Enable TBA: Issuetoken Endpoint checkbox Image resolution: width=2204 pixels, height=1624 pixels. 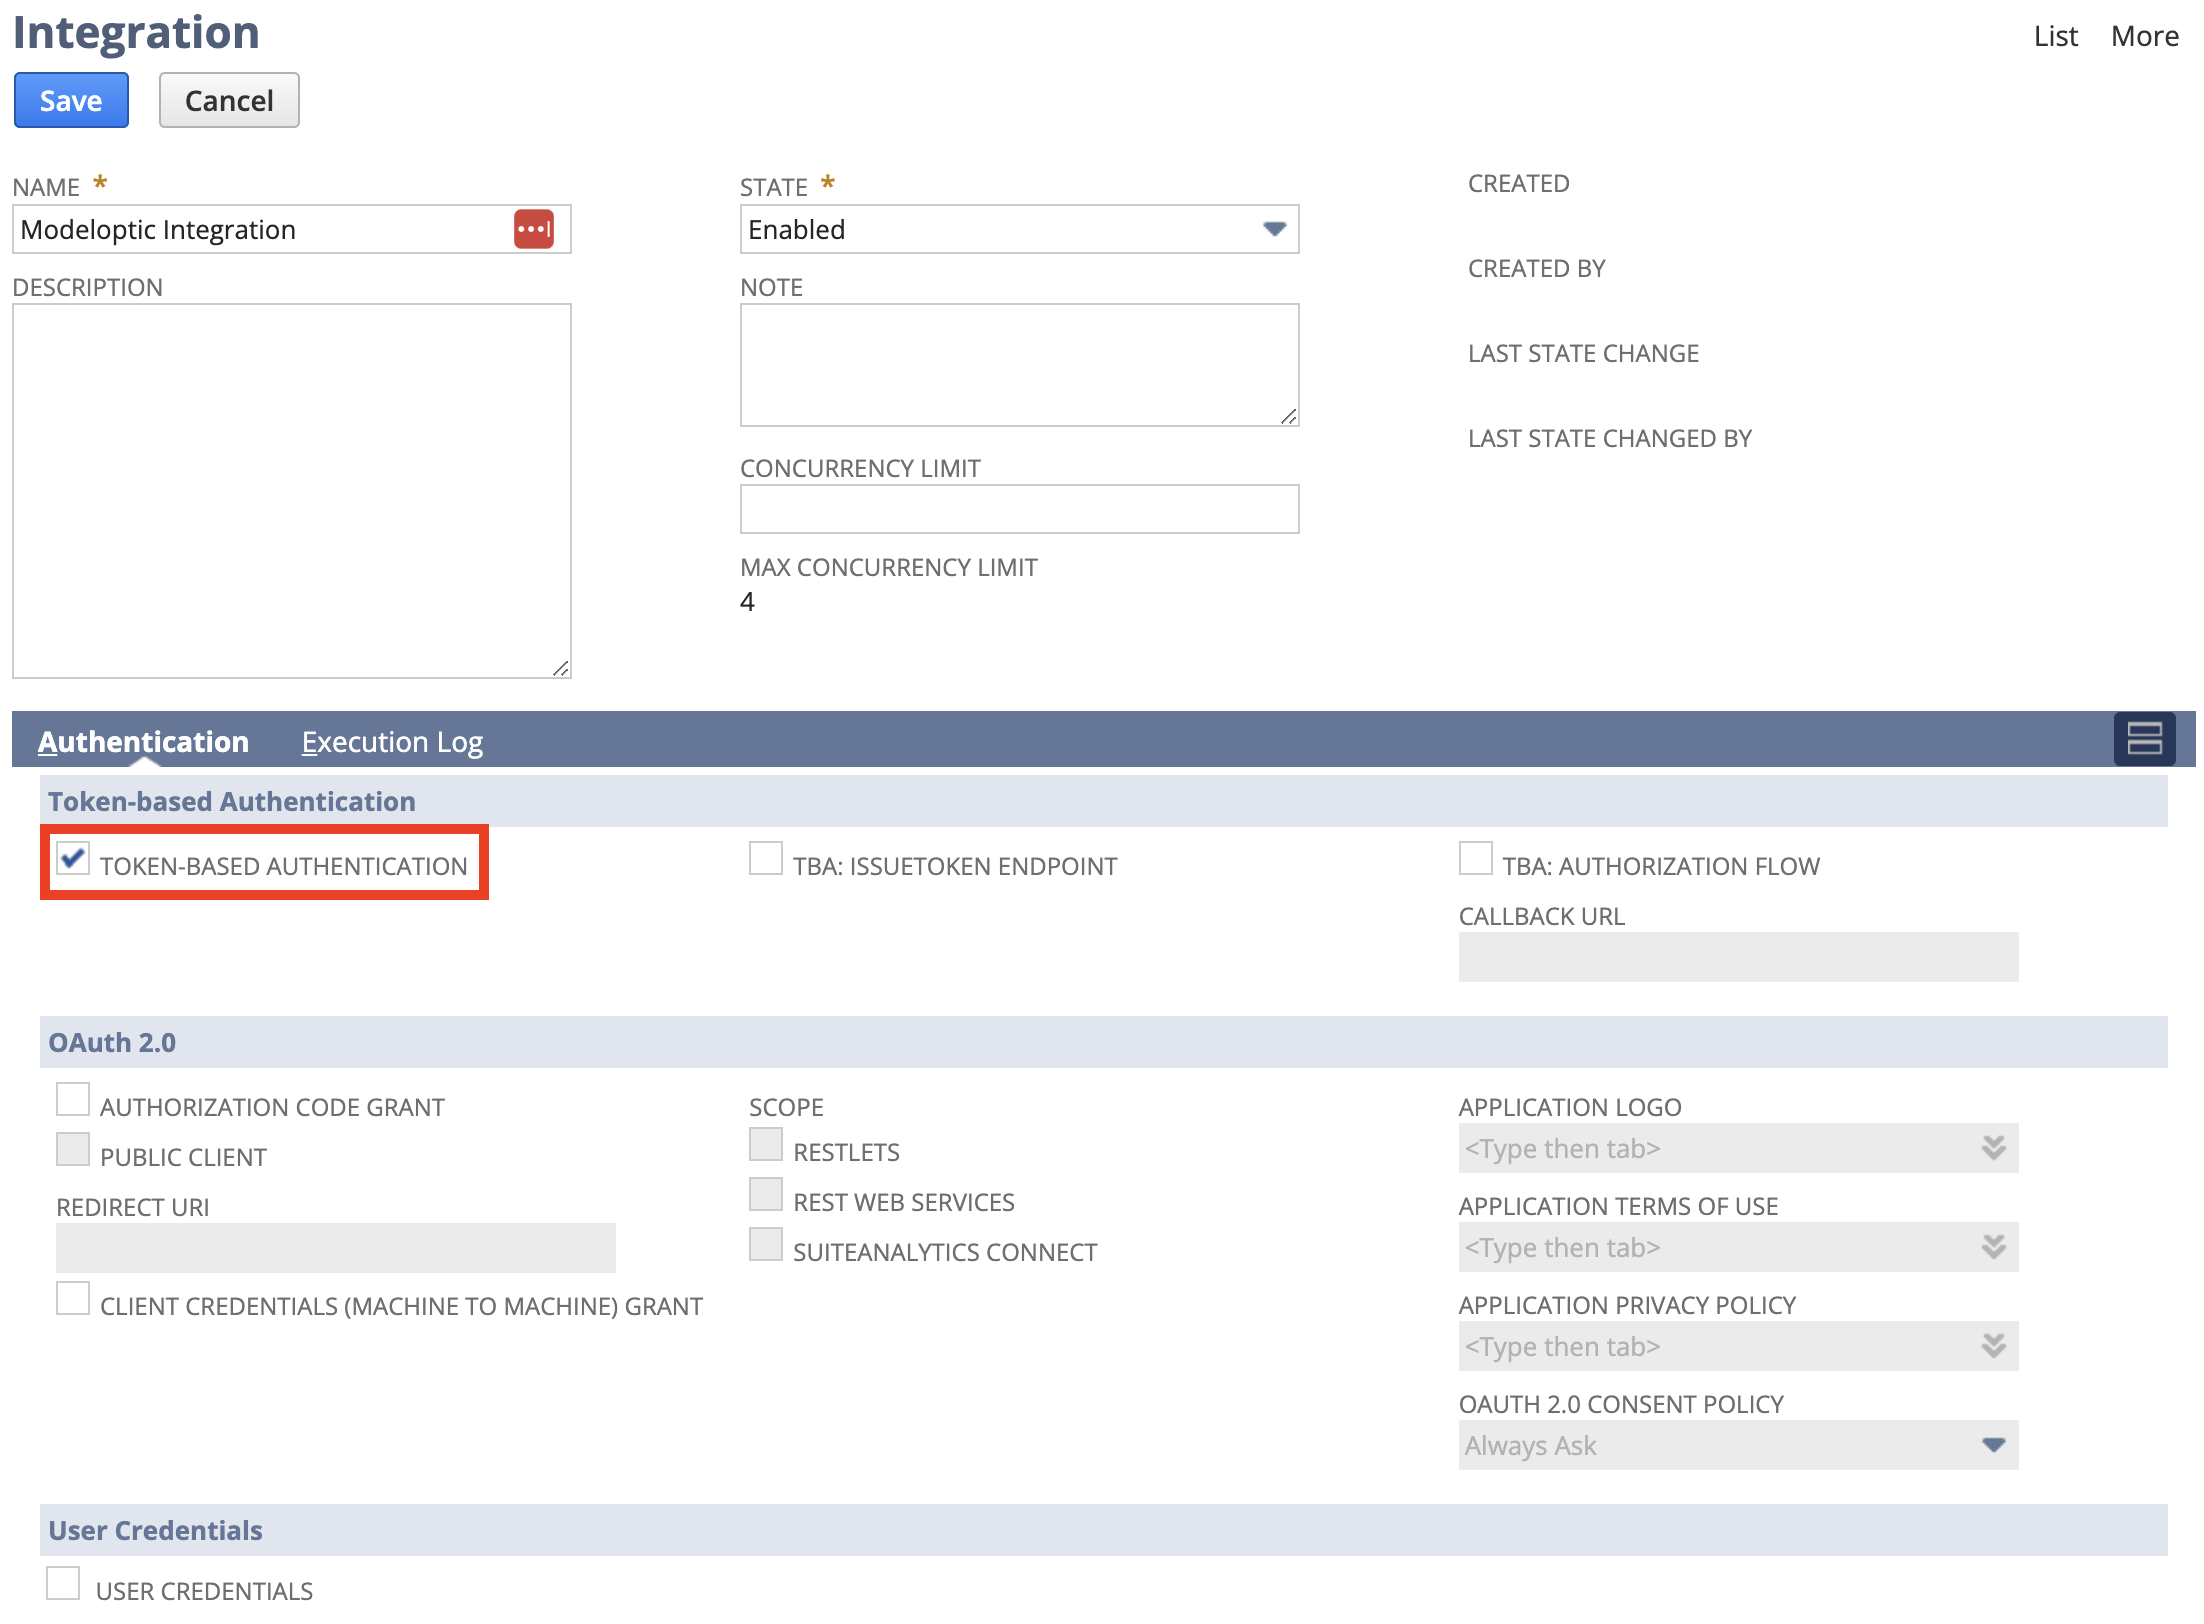pos(766,858)
